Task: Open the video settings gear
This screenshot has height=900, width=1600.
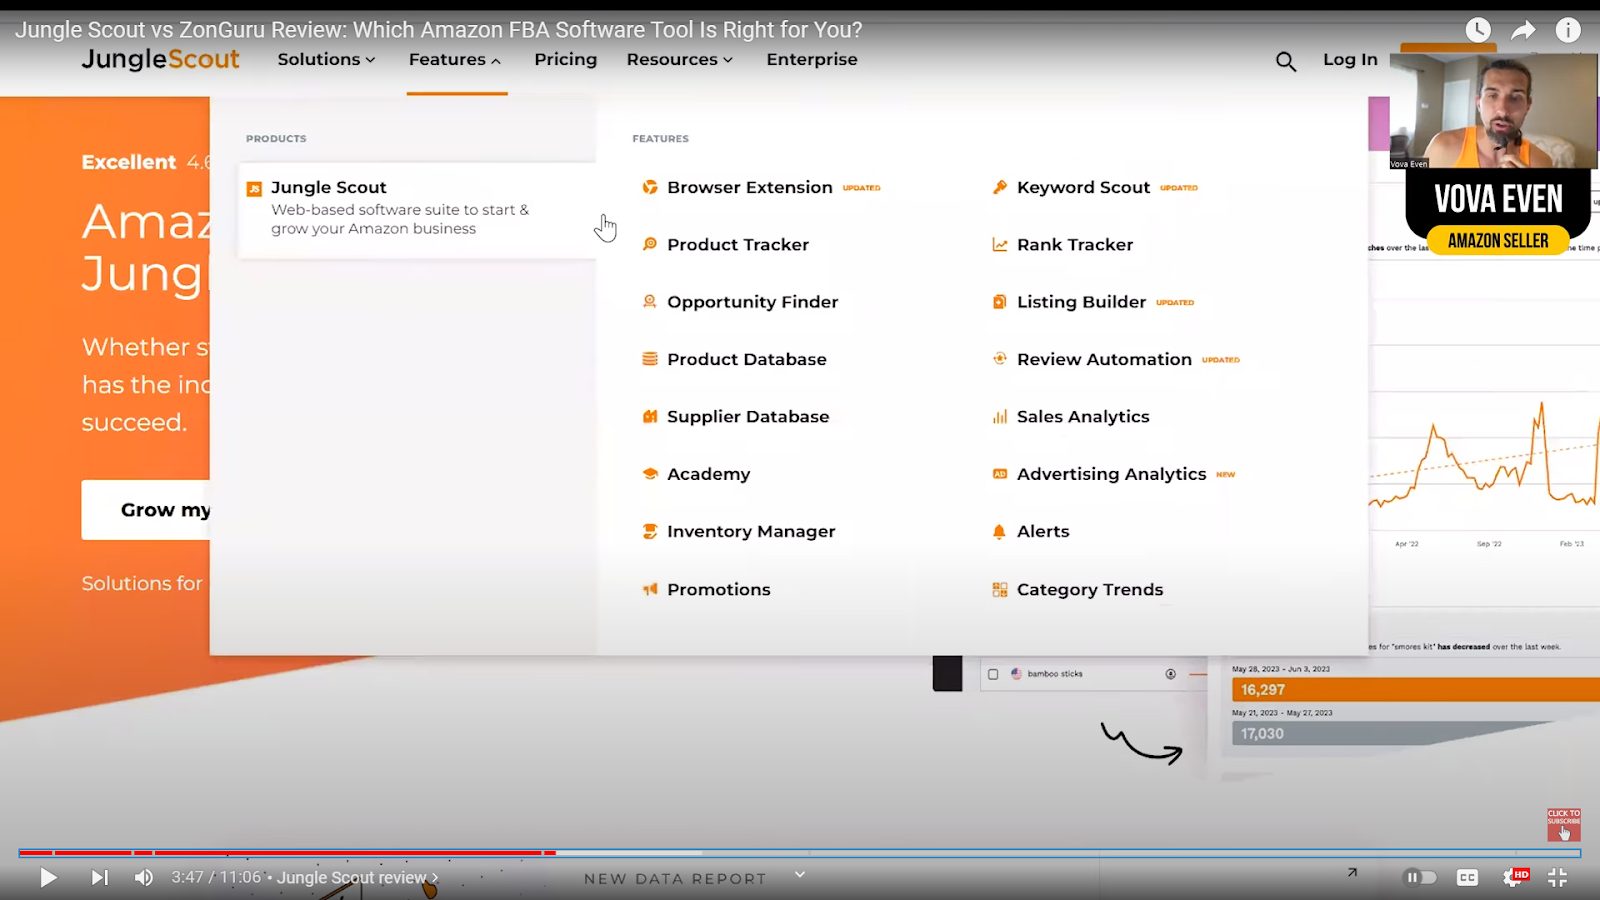Action: point(1513,877)
